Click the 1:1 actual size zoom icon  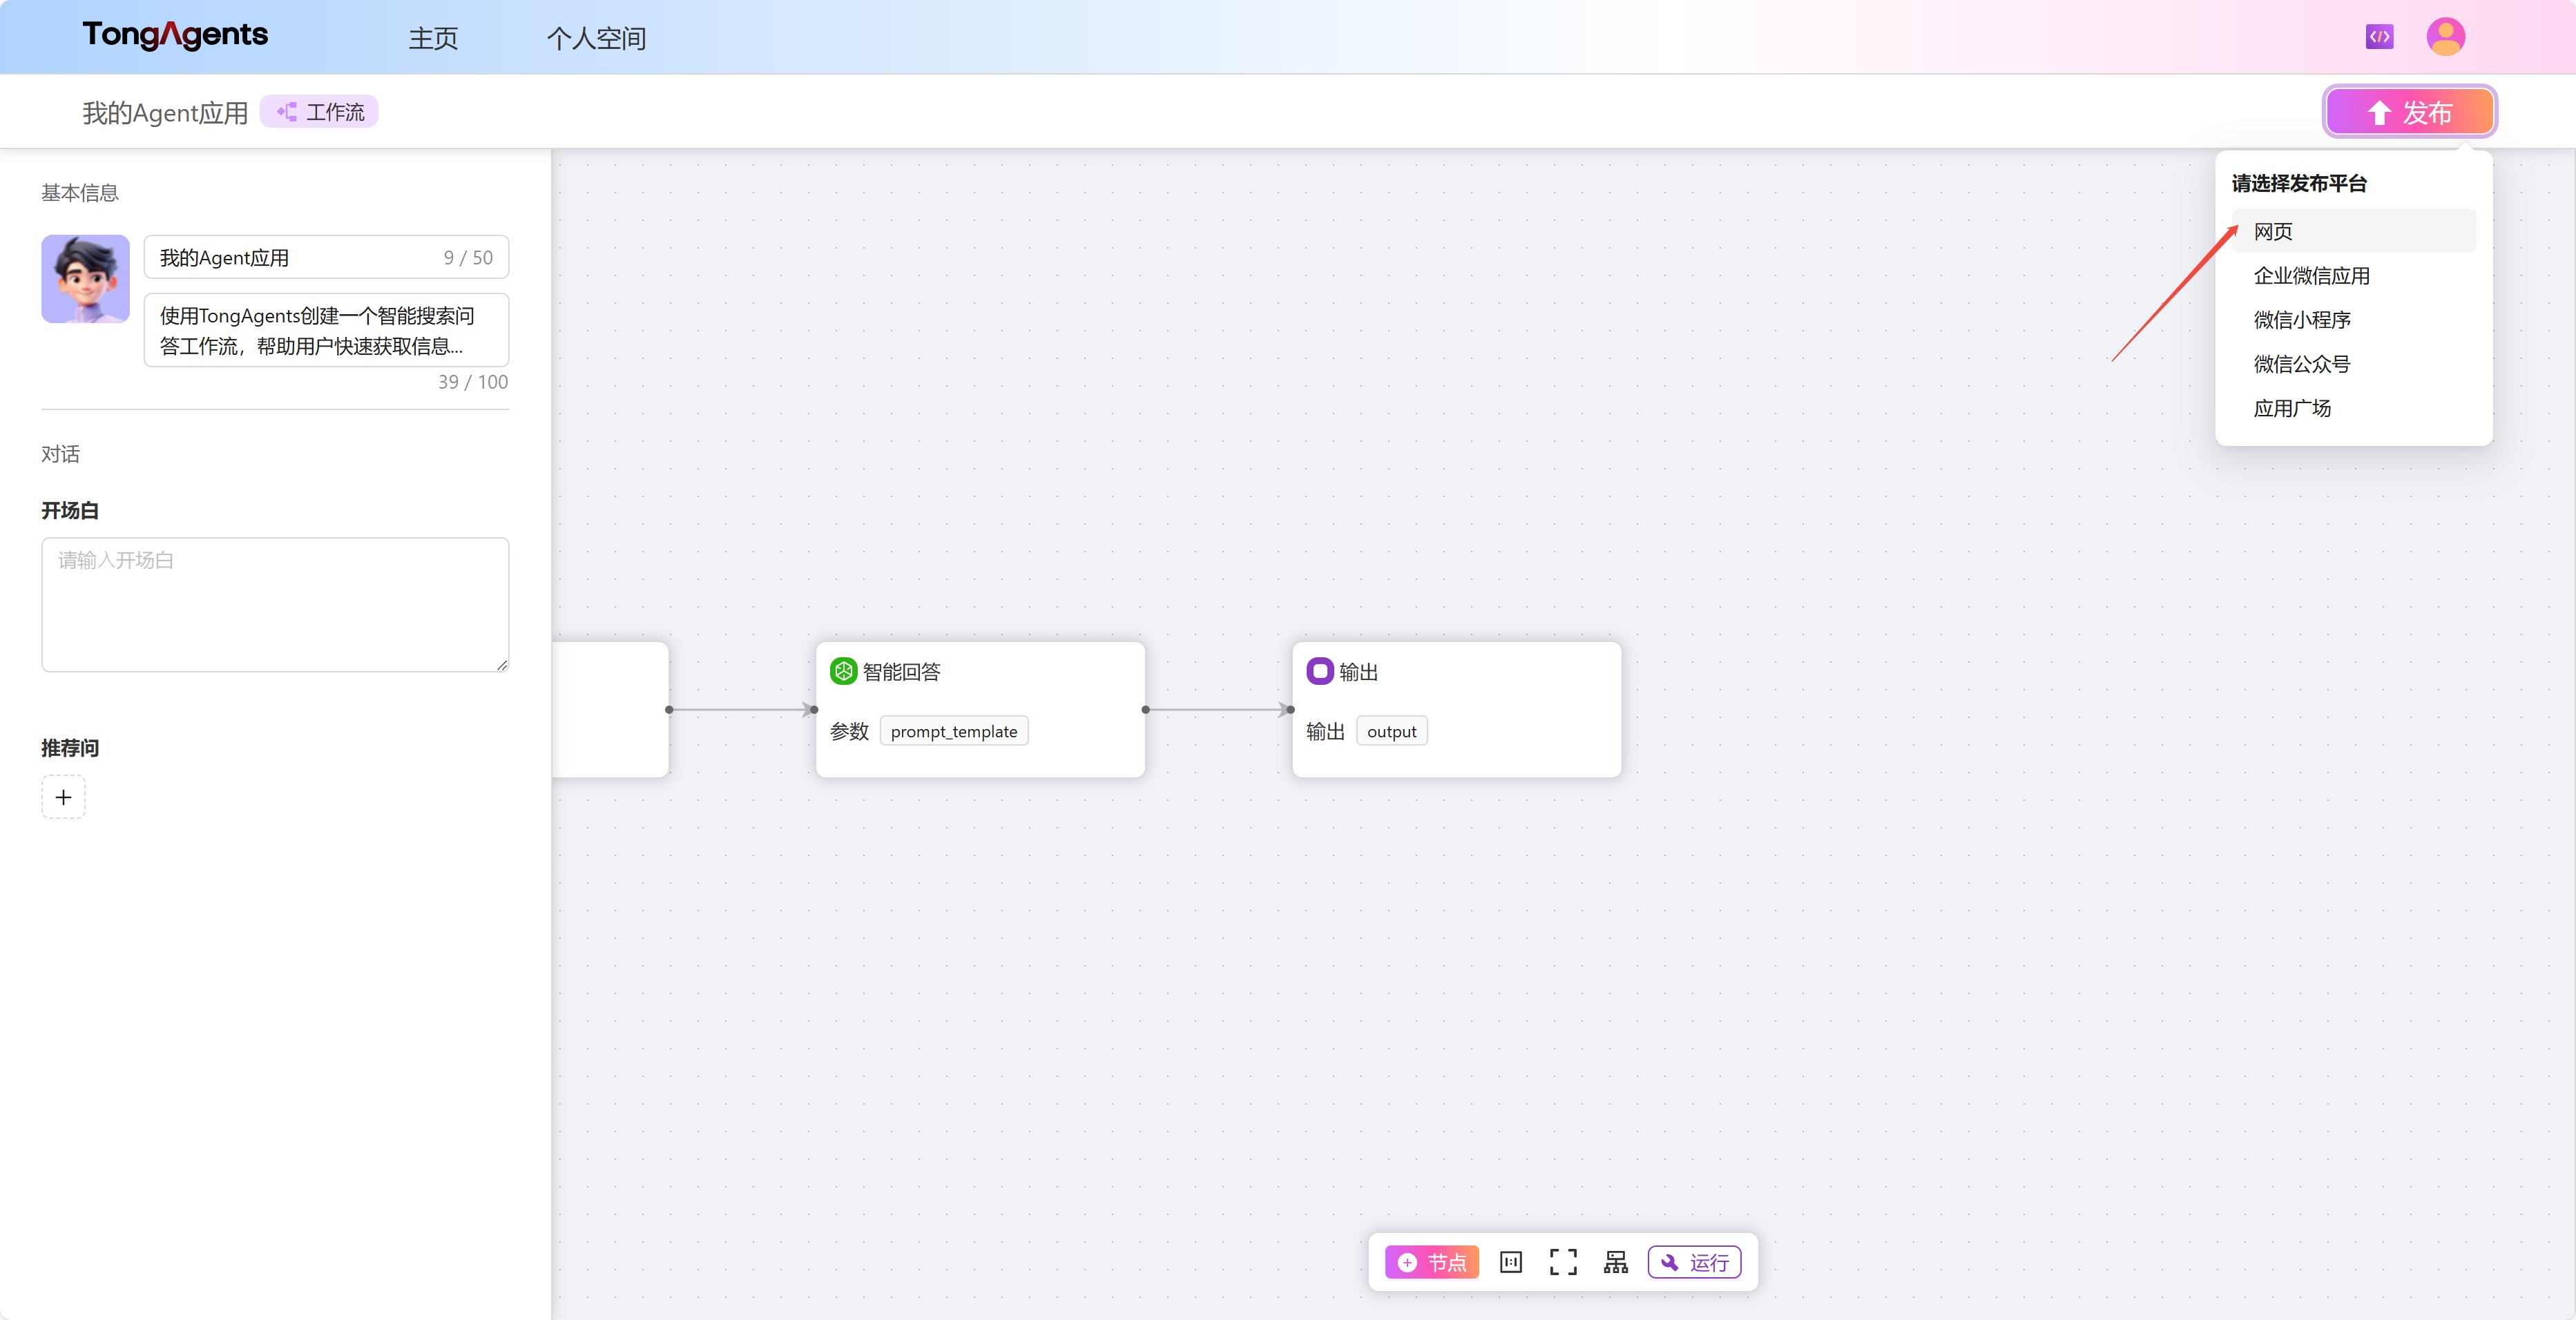[x=1510, y=1262]
